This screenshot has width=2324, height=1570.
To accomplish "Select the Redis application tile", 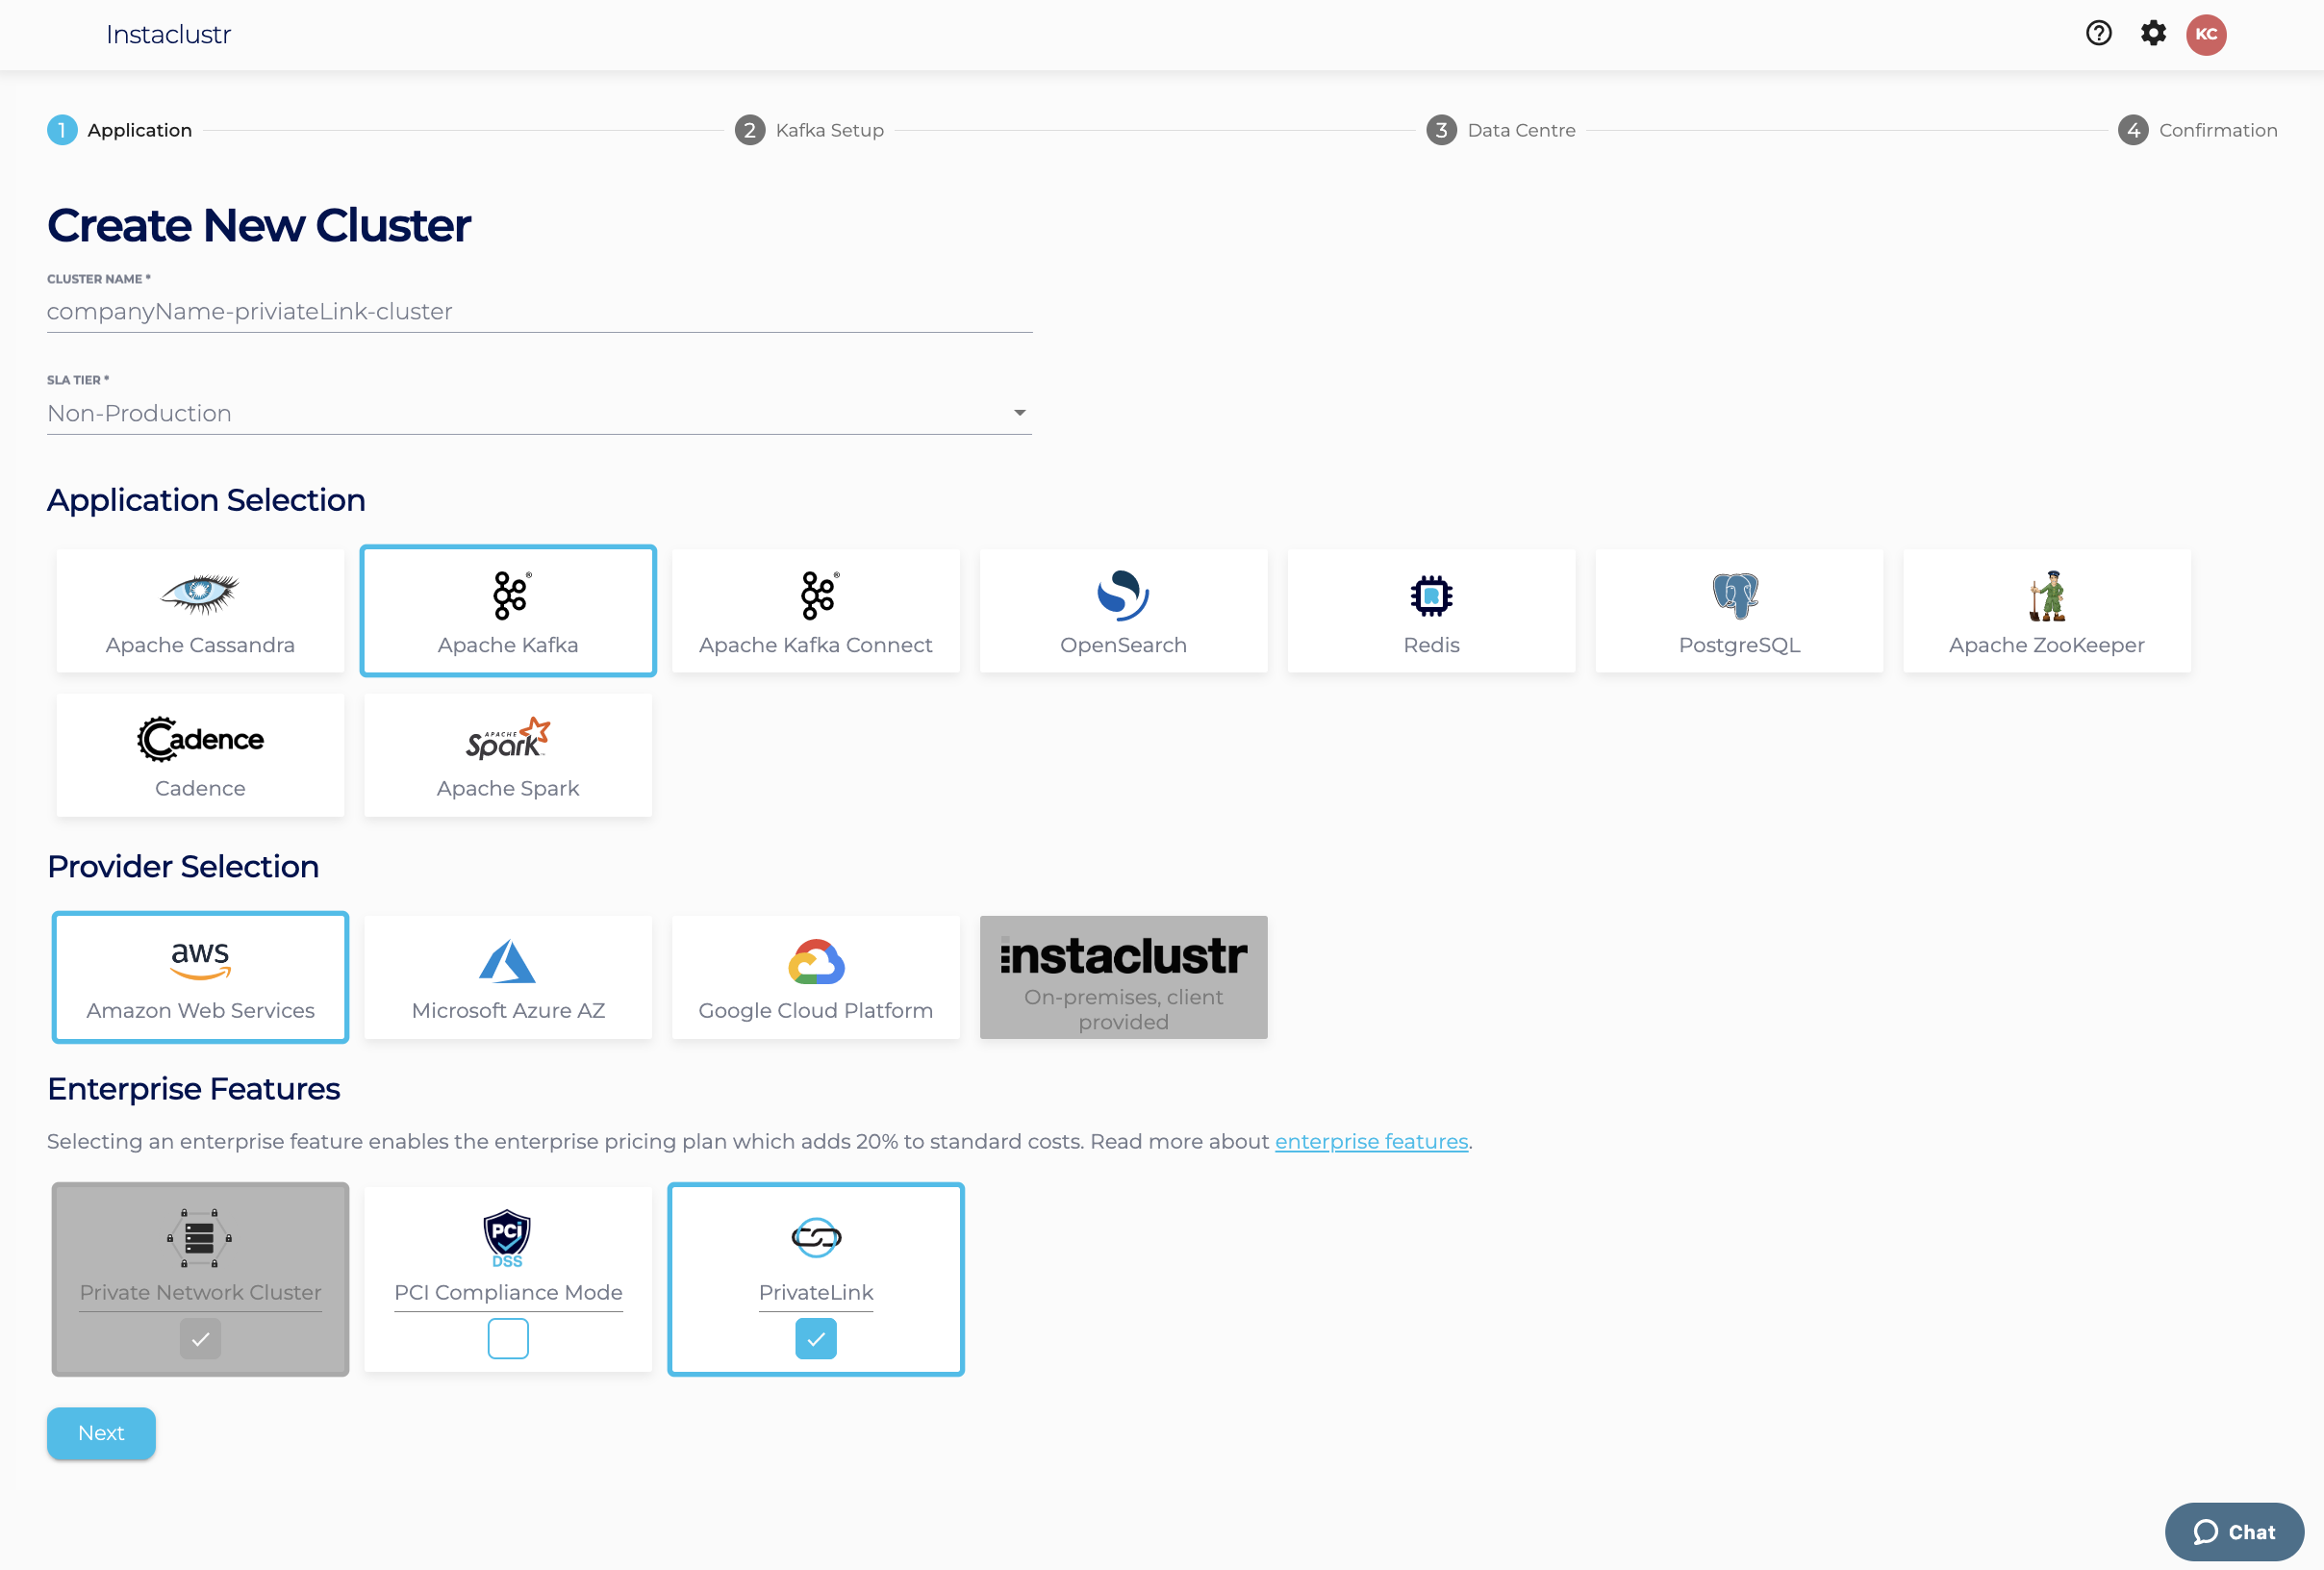I will pos(1431,611).
